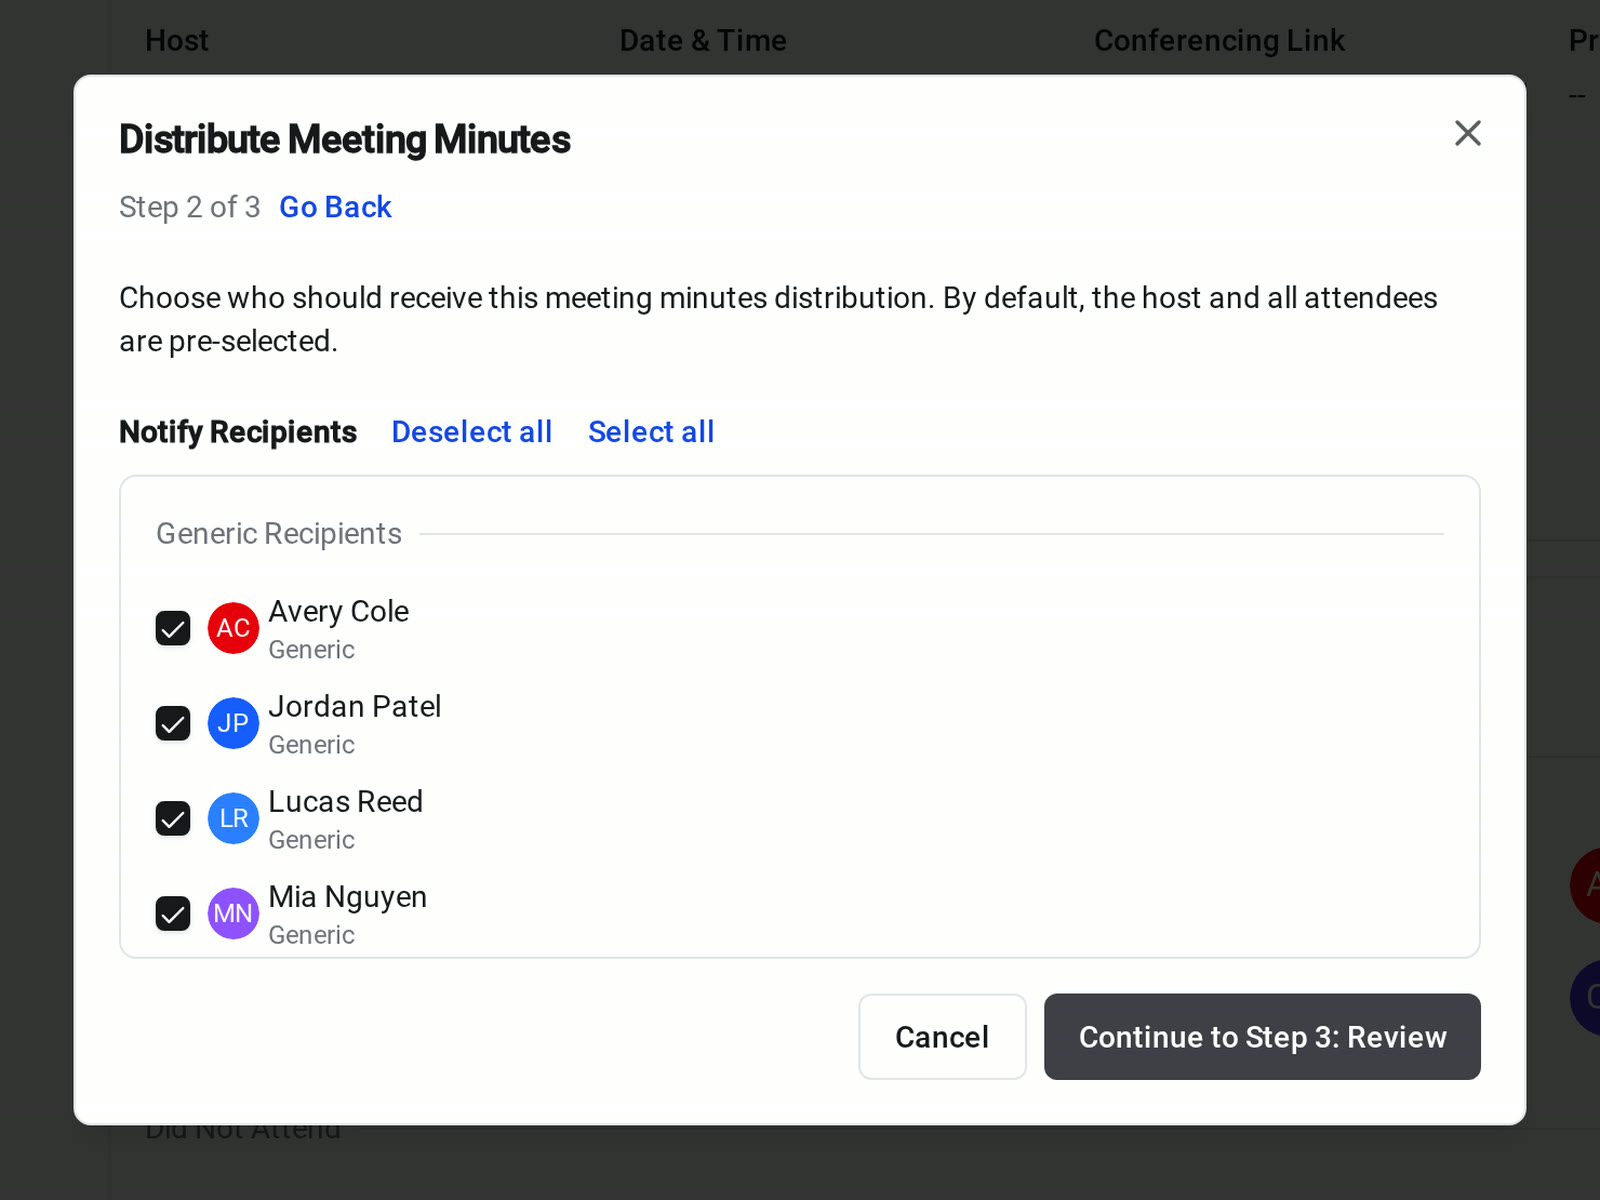Uncheck the Jordan Patel recipient checkbox
Screen dimensions: 1600x1200
(173, 723)
